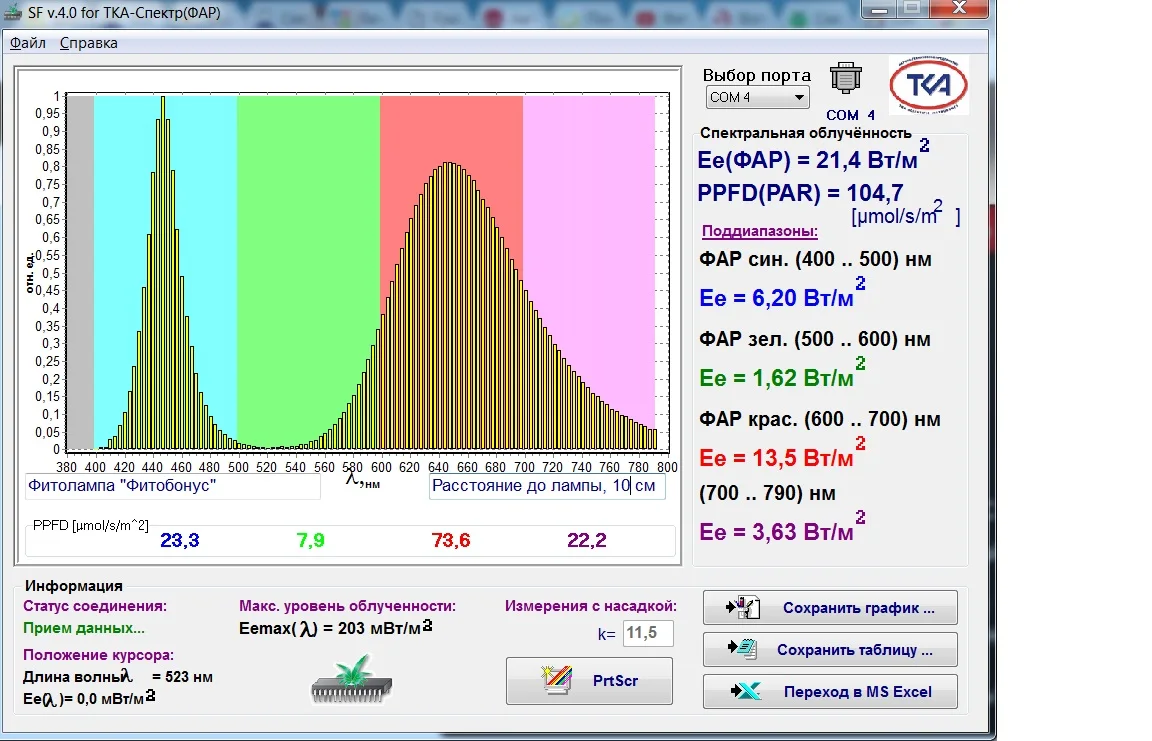Click the save table notepad icon
Screen dimensions: 1152x741
(742, 649)
